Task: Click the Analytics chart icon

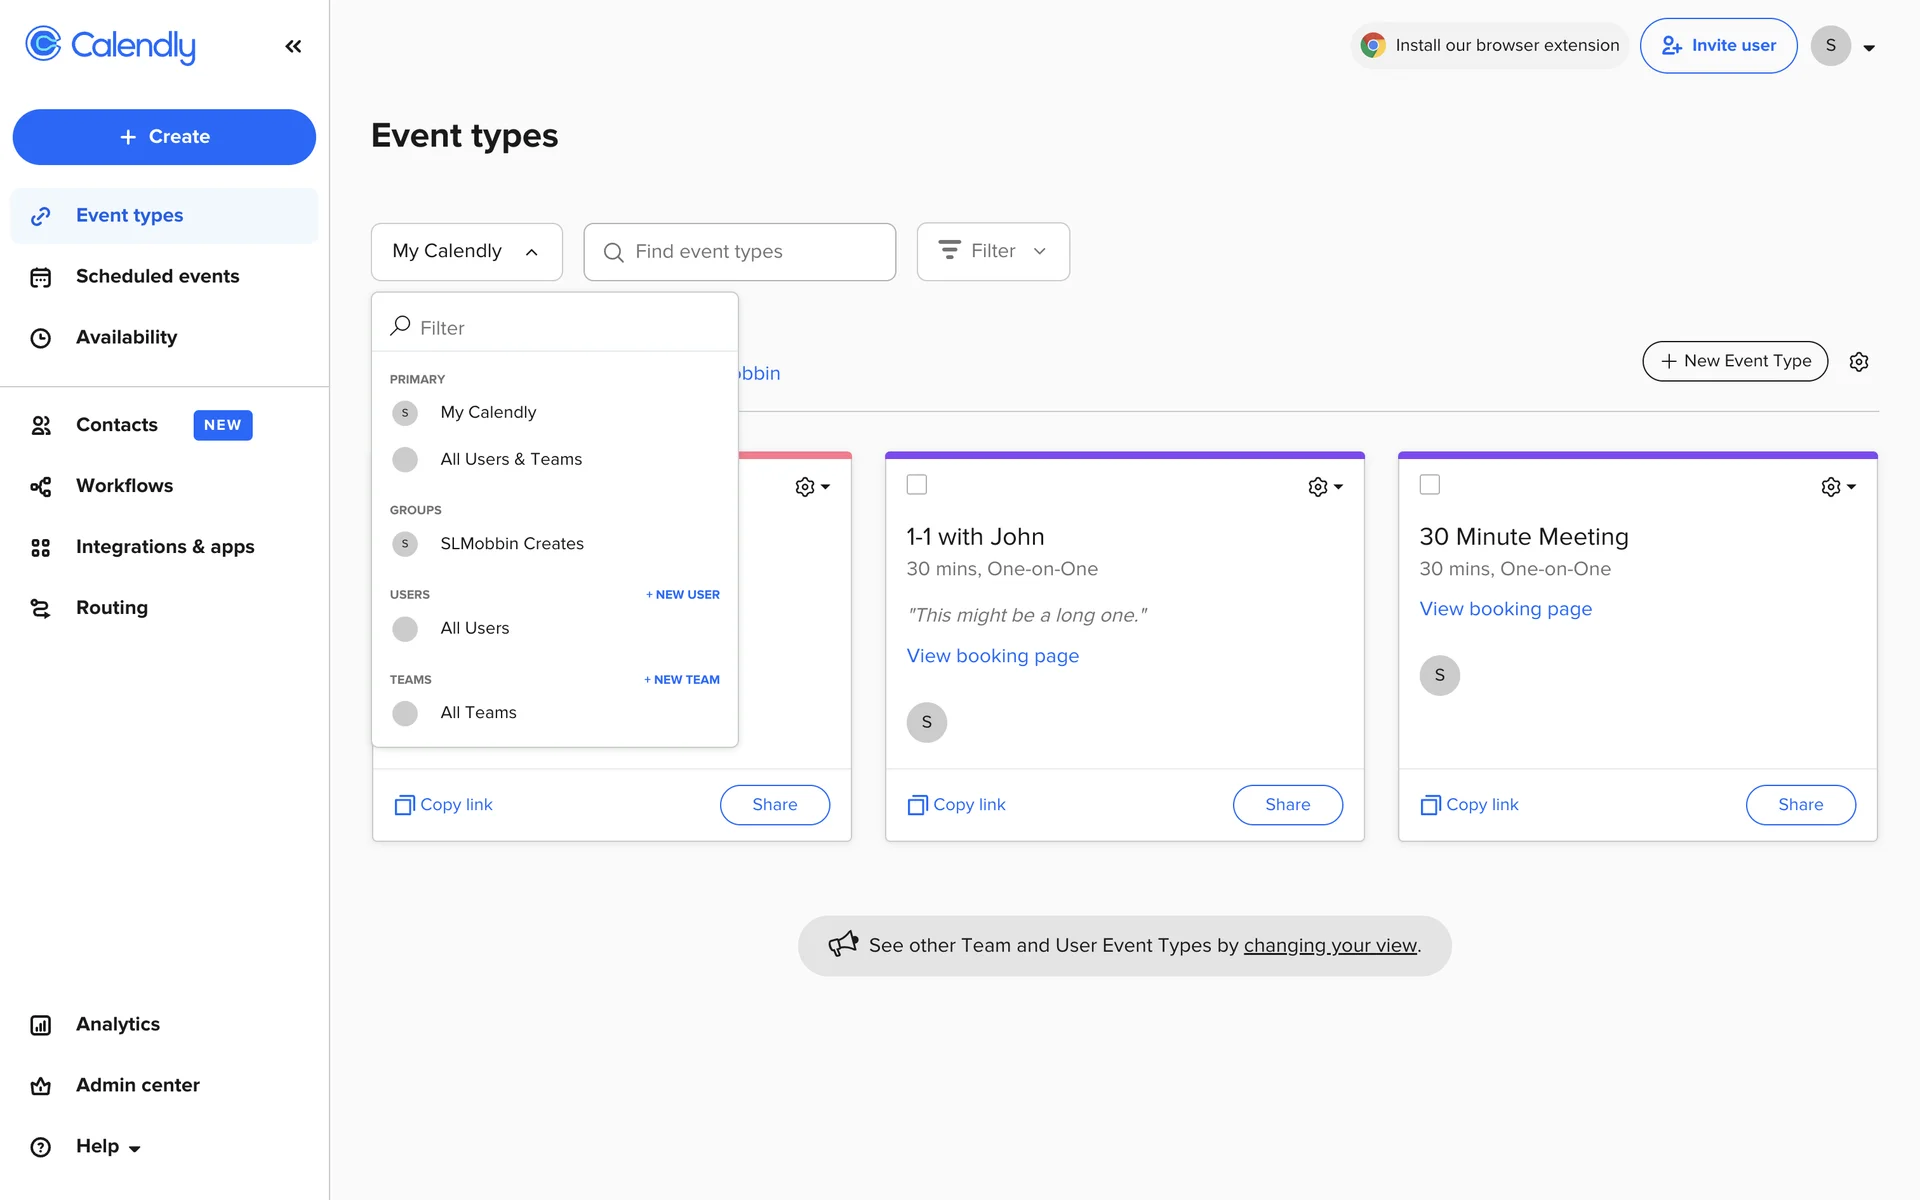Action: click(x=41, y=1025)
